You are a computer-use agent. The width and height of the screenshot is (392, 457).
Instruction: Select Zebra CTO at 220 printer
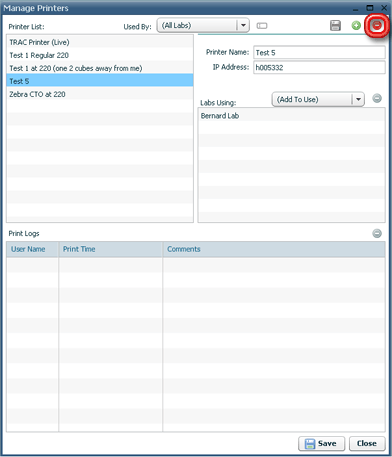pos(100,94)
